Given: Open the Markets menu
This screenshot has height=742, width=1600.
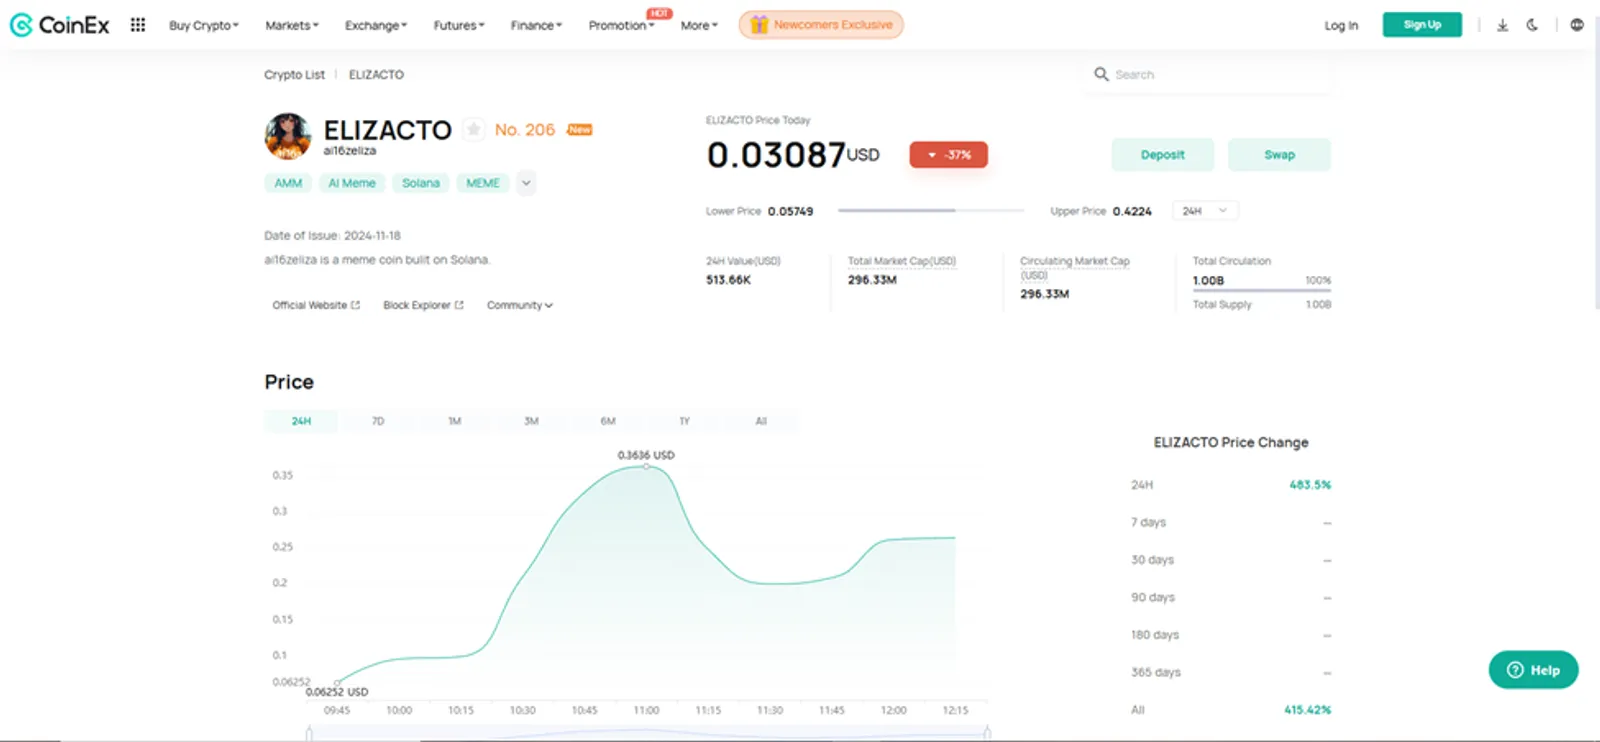Looking at the screenshot, I should coord(292,25).
